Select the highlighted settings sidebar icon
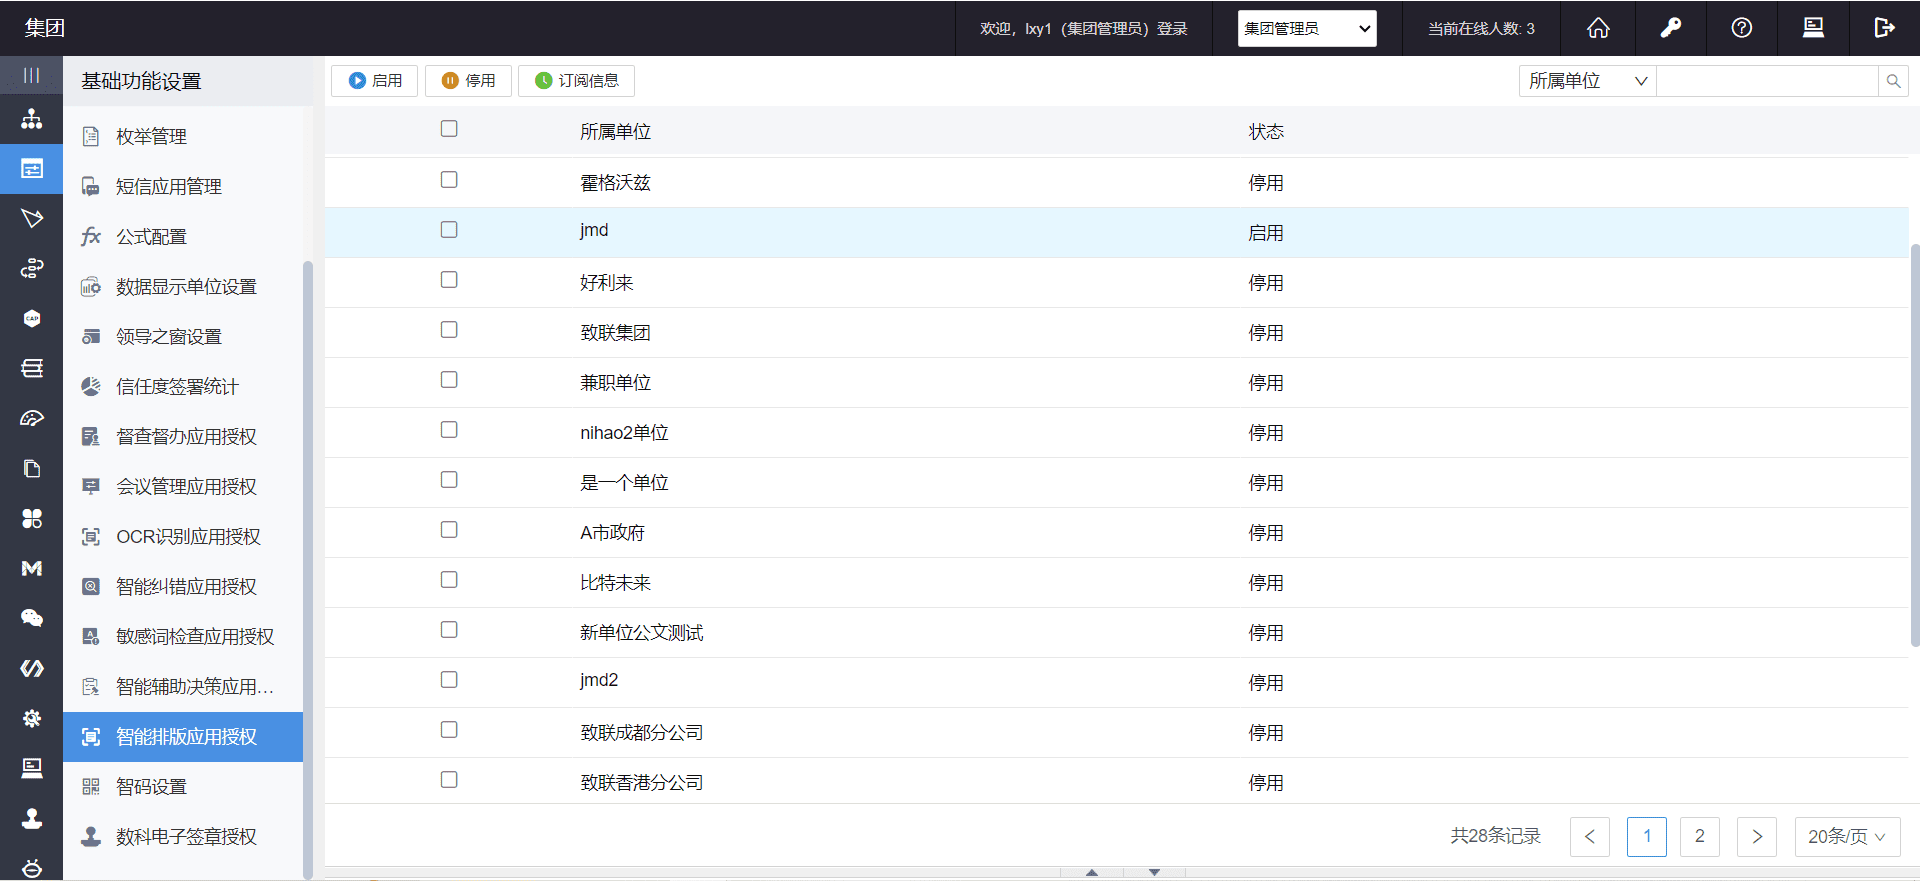The image size is (1920, 881). pyautogui.click(x=32, y=169)
